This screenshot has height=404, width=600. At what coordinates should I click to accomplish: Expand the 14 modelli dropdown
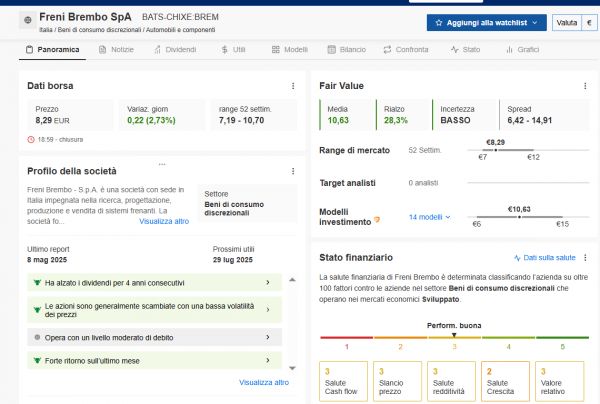[x=429, y=217]
